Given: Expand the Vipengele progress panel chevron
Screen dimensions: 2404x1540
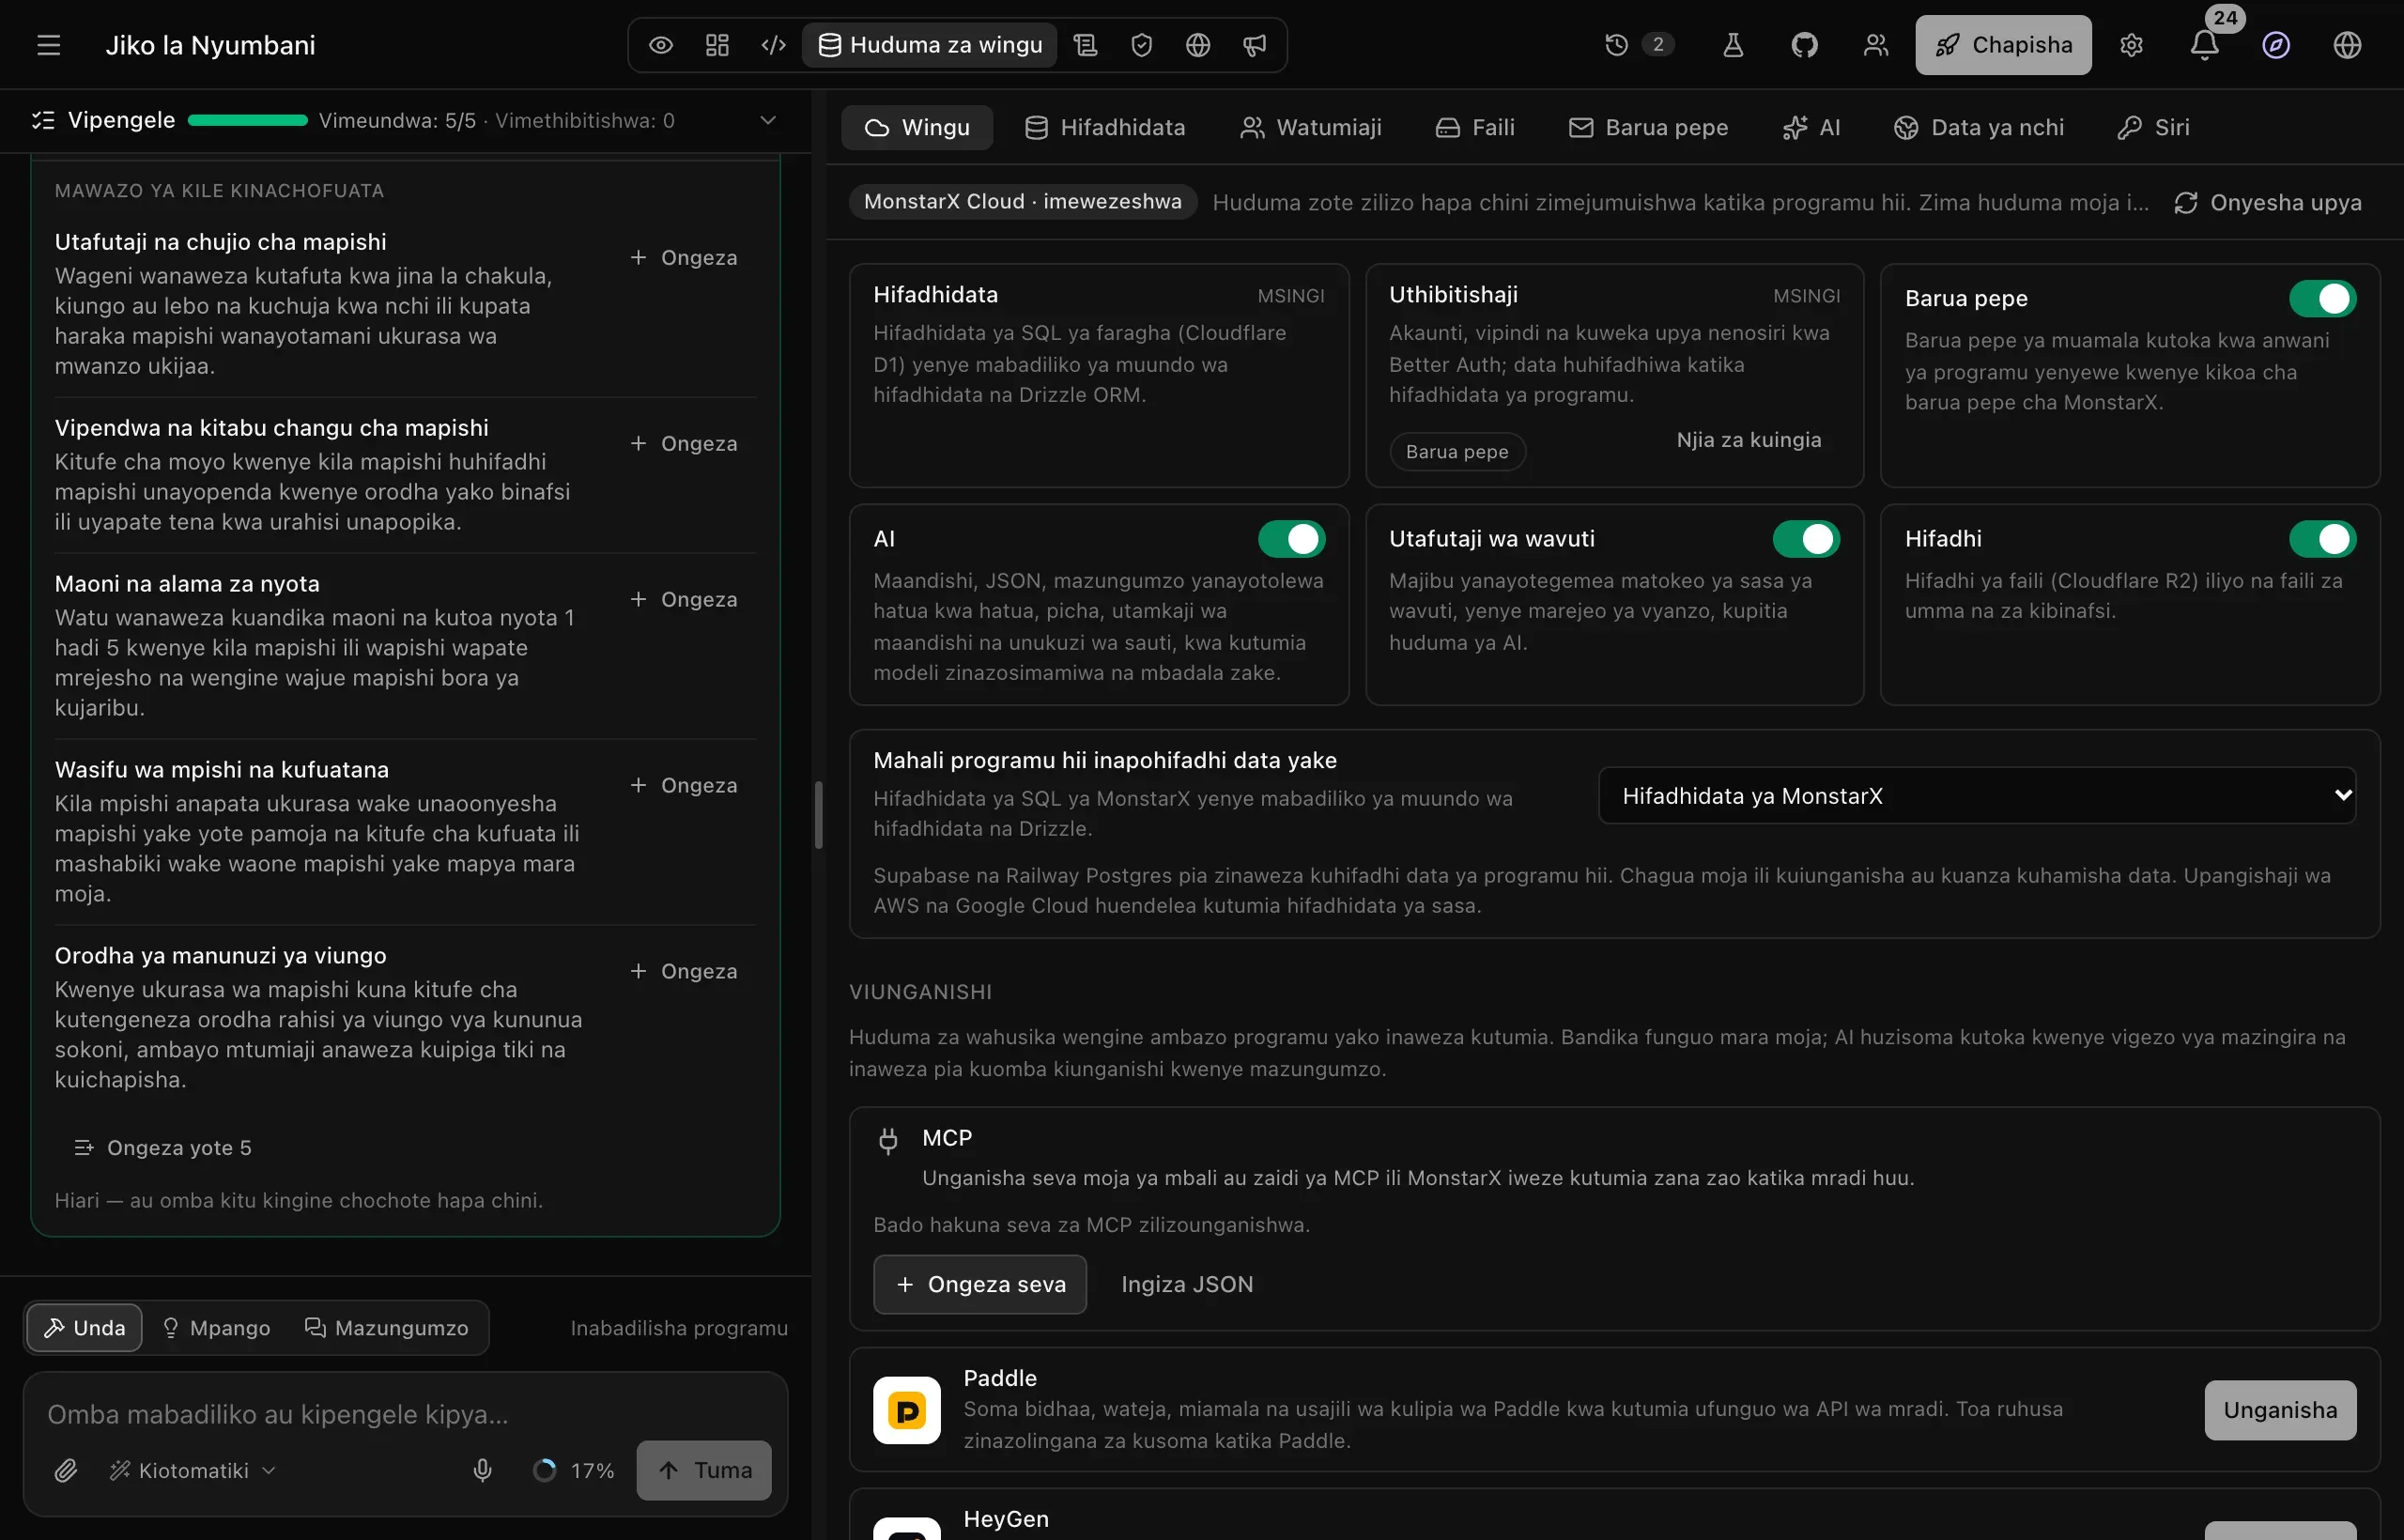Looking at the screenshot, I should click(768, 121).
